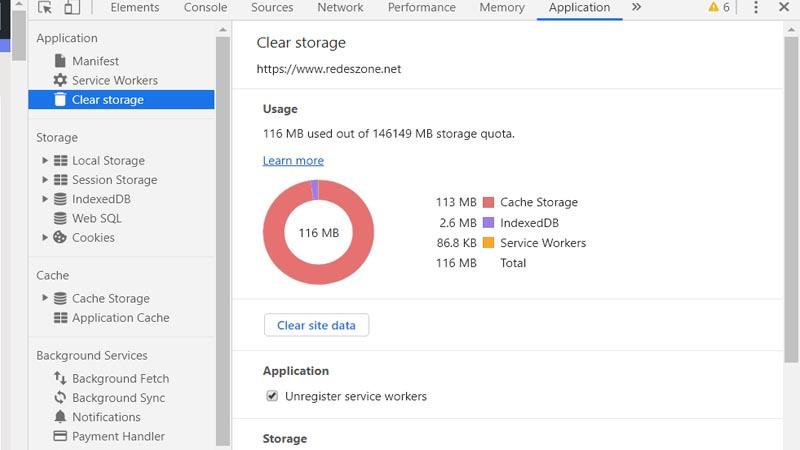Image resolution: width=800 pixels, height=450 pixels.
Task: Click the Manifest file icon
Action: [60, 61]
